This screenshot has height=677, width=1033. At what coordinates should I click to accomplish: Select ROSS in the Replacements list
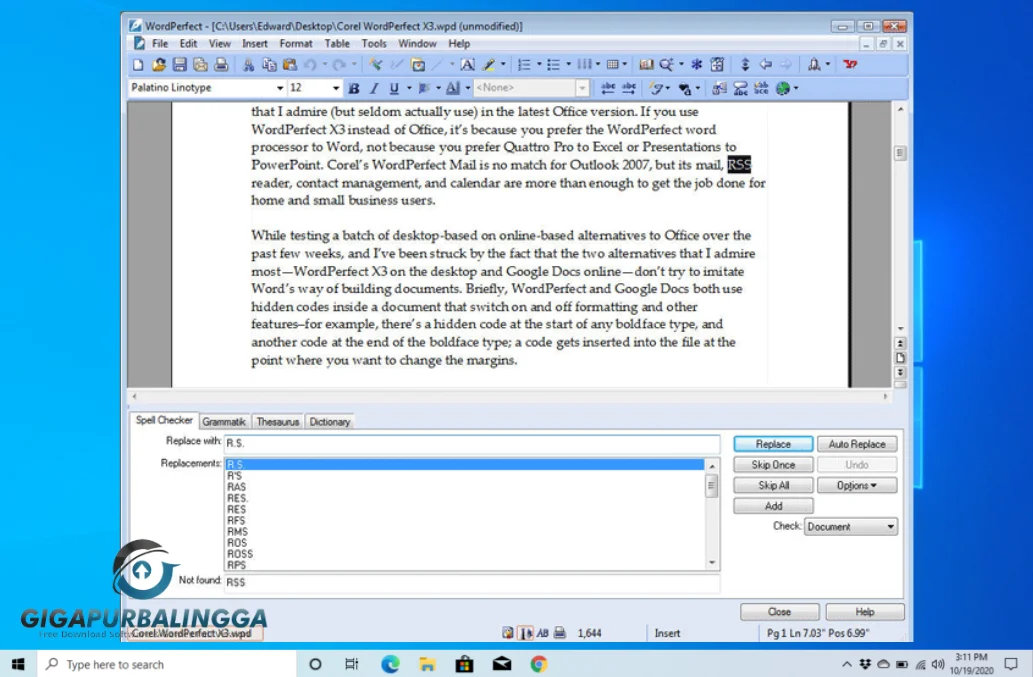tap(464, 554)
